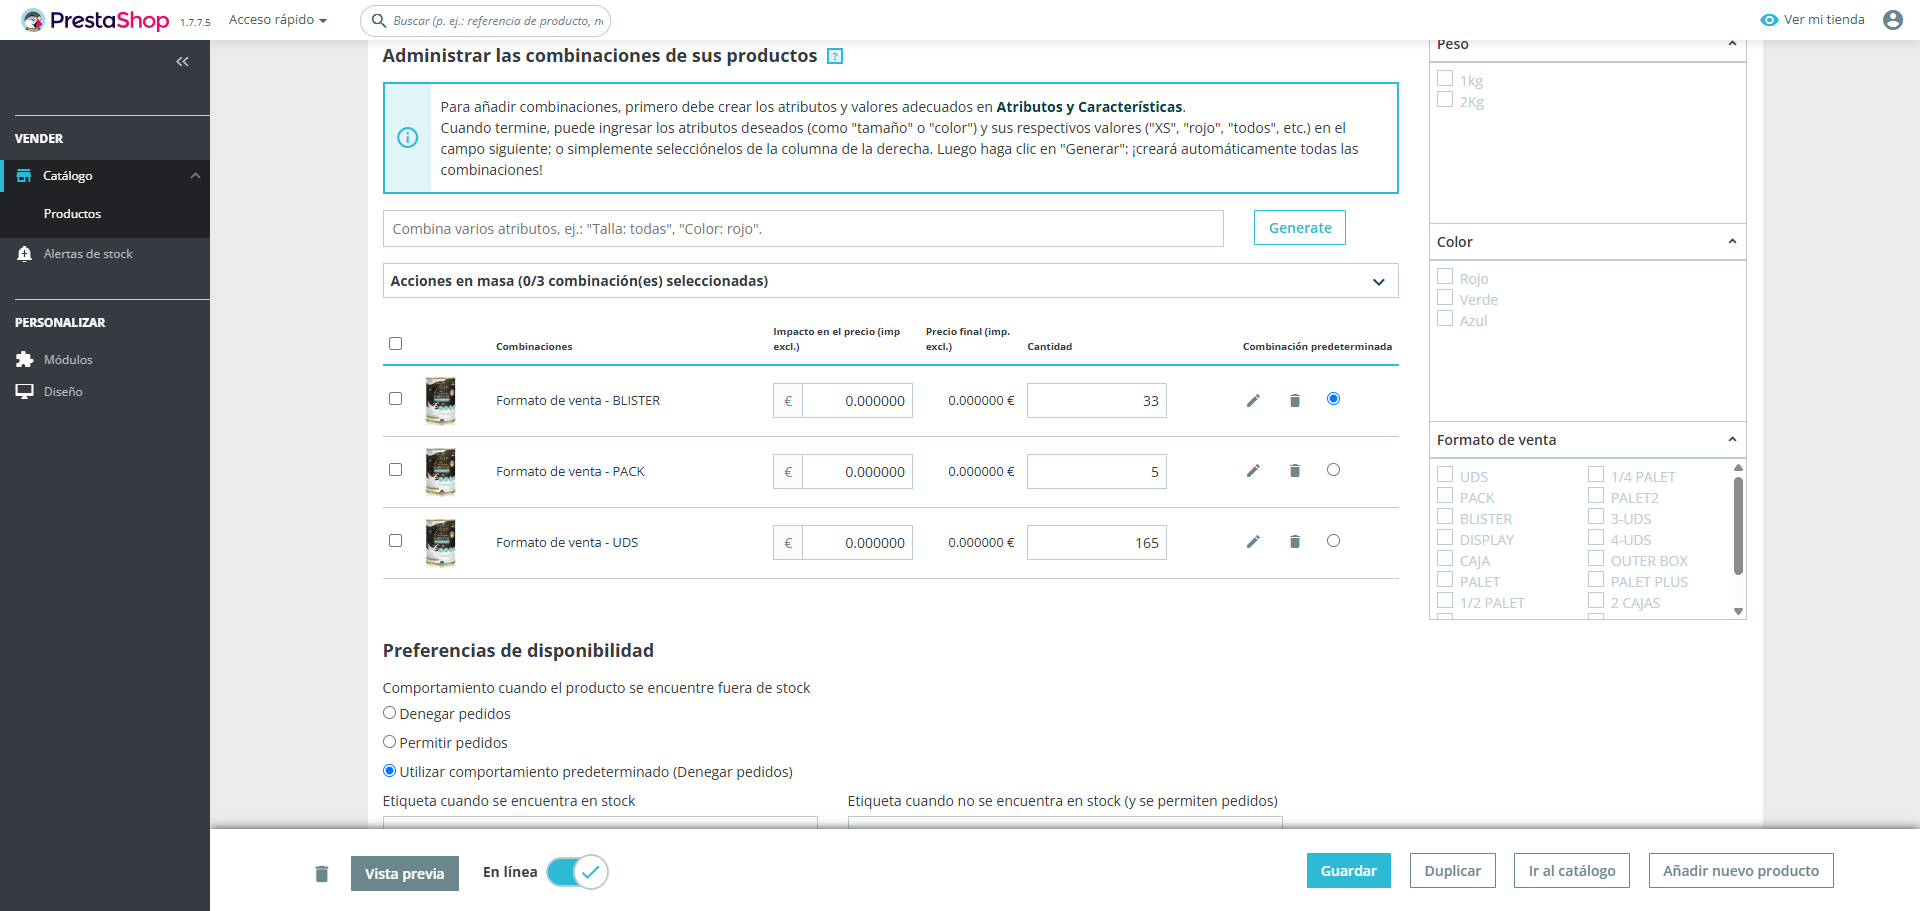The image size is (1920, 911).
Task: Set PACK as default combination
Action: (1333, 470)
